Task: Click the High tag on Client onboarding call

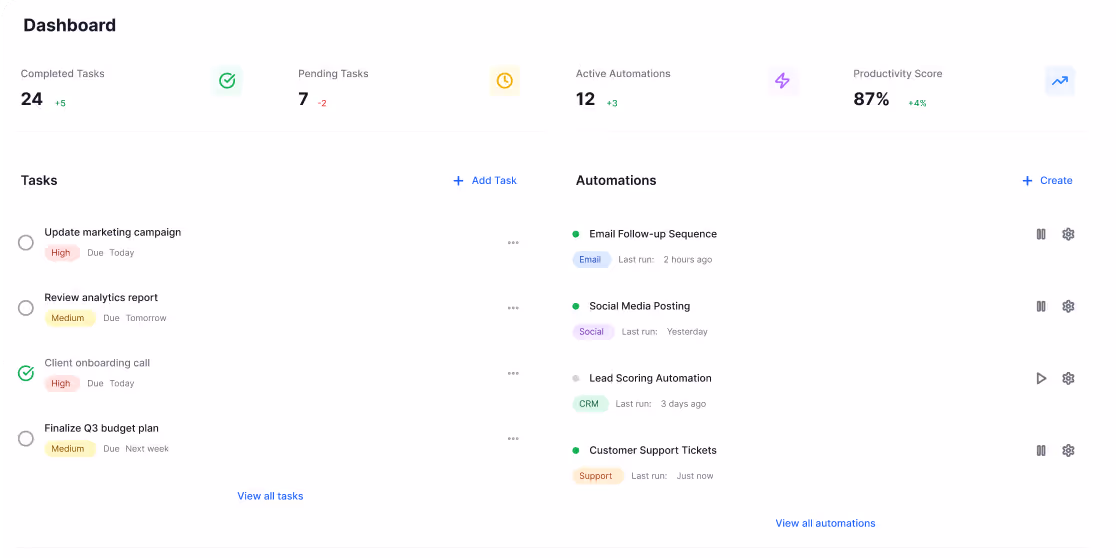Action: 61,384
